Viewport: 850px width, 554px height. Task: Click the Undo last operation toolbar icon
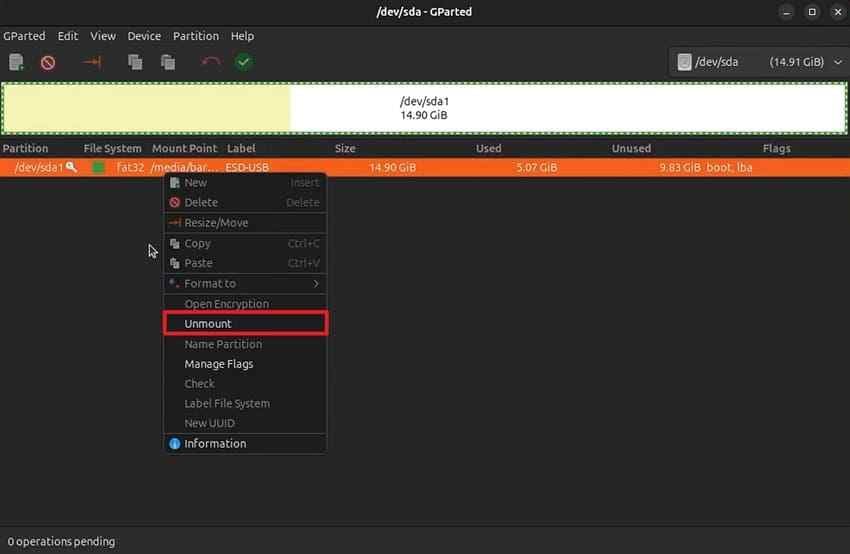click(210, 62)
